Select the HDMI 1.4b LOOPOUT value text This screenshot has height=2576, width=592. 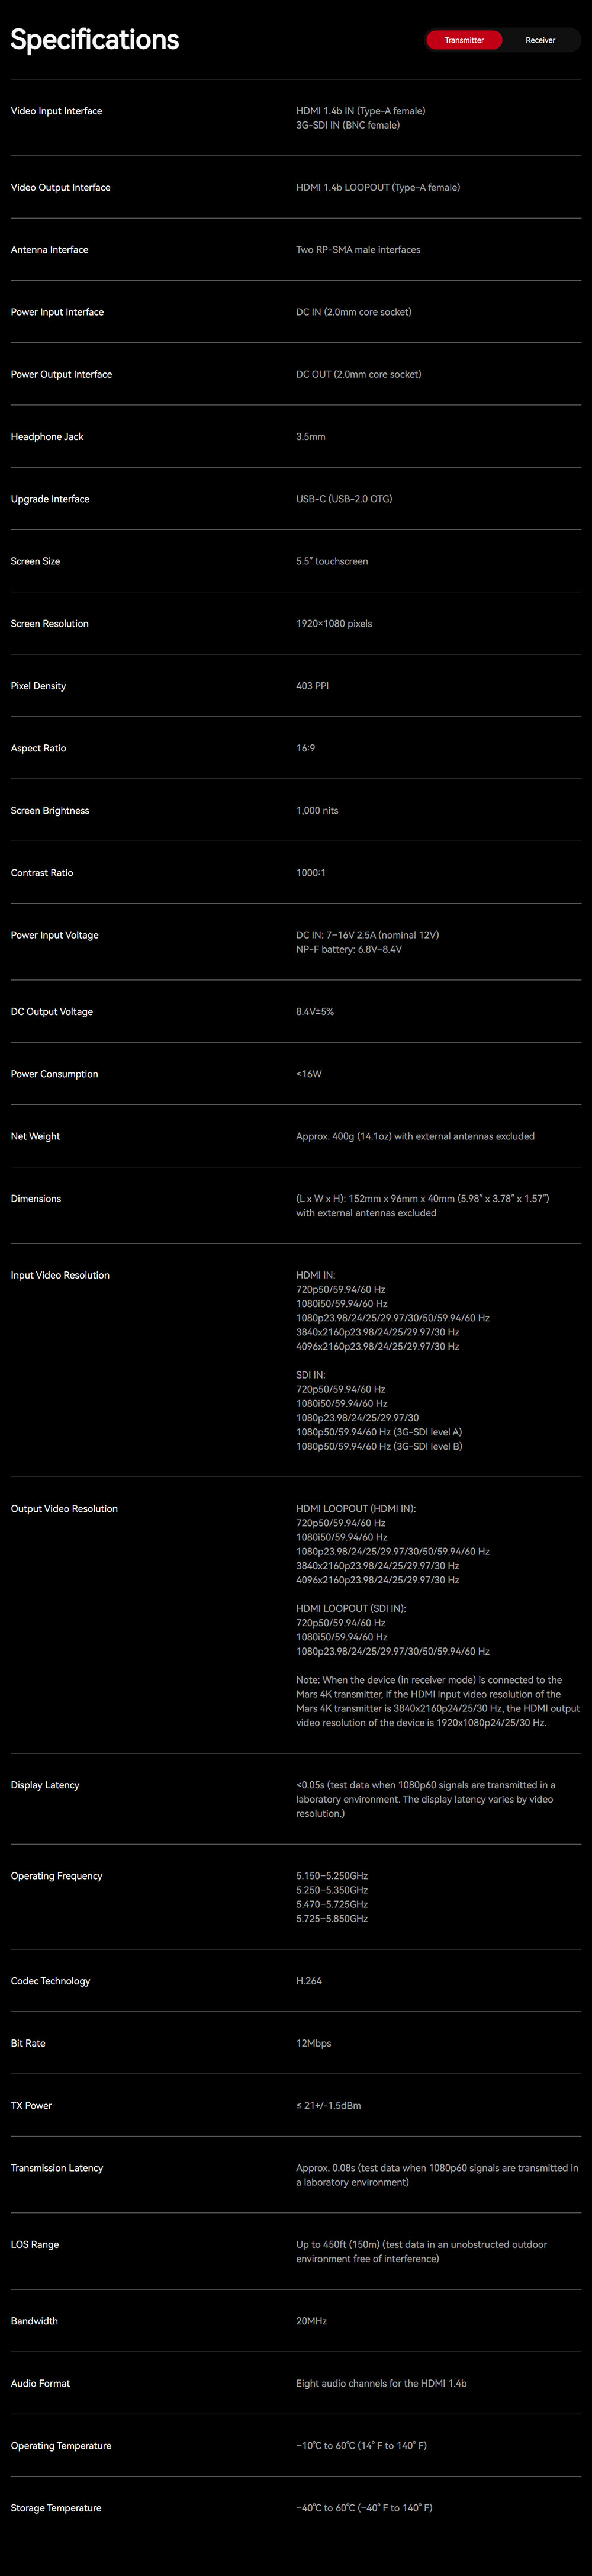tap(377, 187)
